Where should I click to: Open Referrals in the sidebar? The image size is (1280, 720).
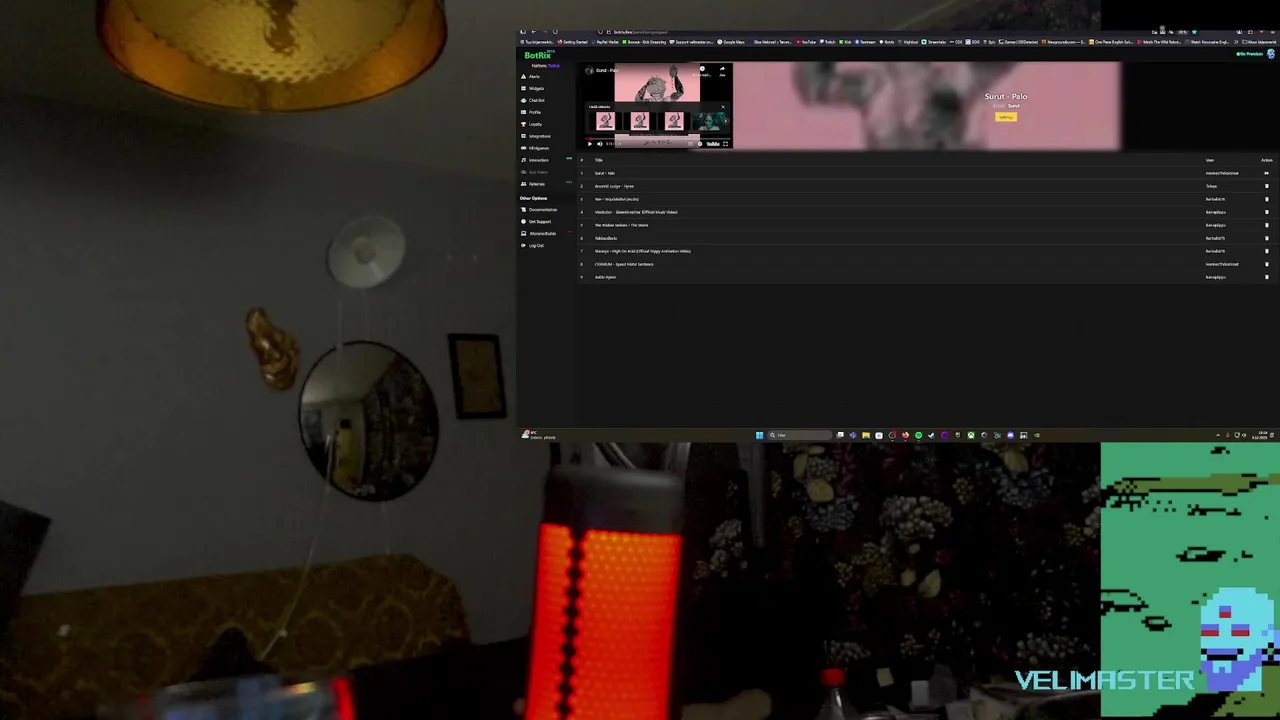(x=533, y=184)
